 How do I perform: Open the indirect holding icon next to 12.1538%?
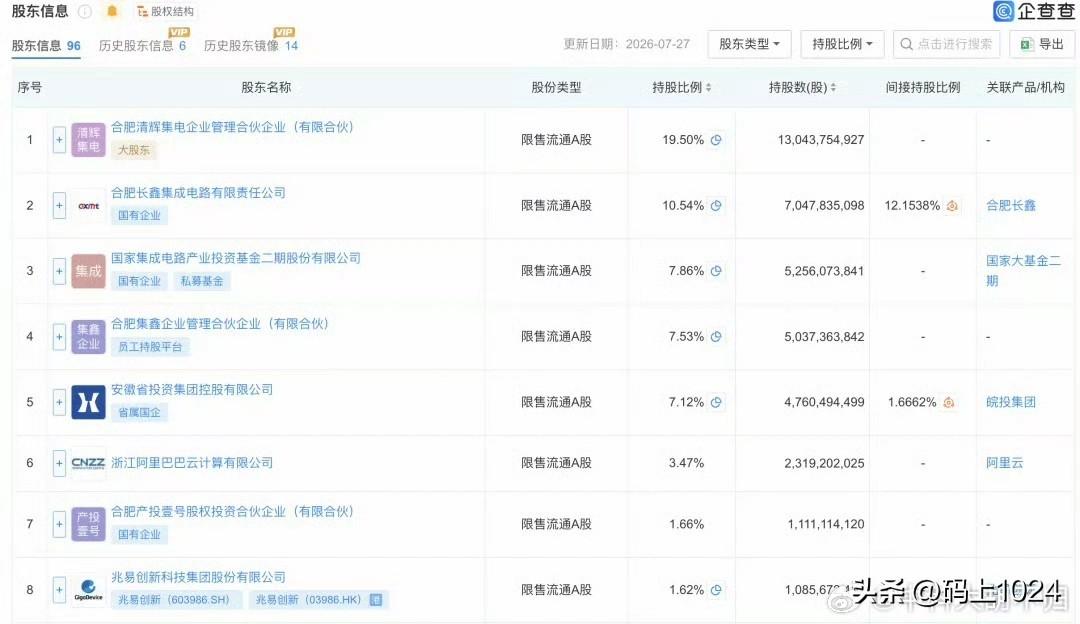pyautogui.click(x=952, y=205)
